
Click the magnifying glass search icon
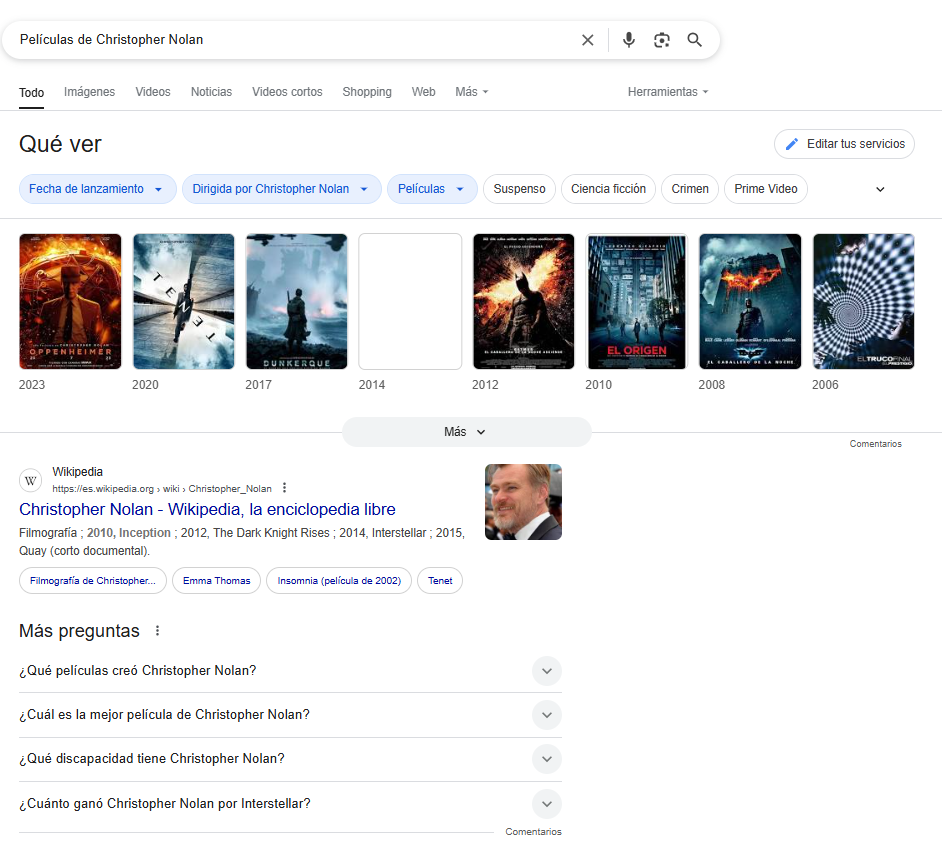pos(695,40)
